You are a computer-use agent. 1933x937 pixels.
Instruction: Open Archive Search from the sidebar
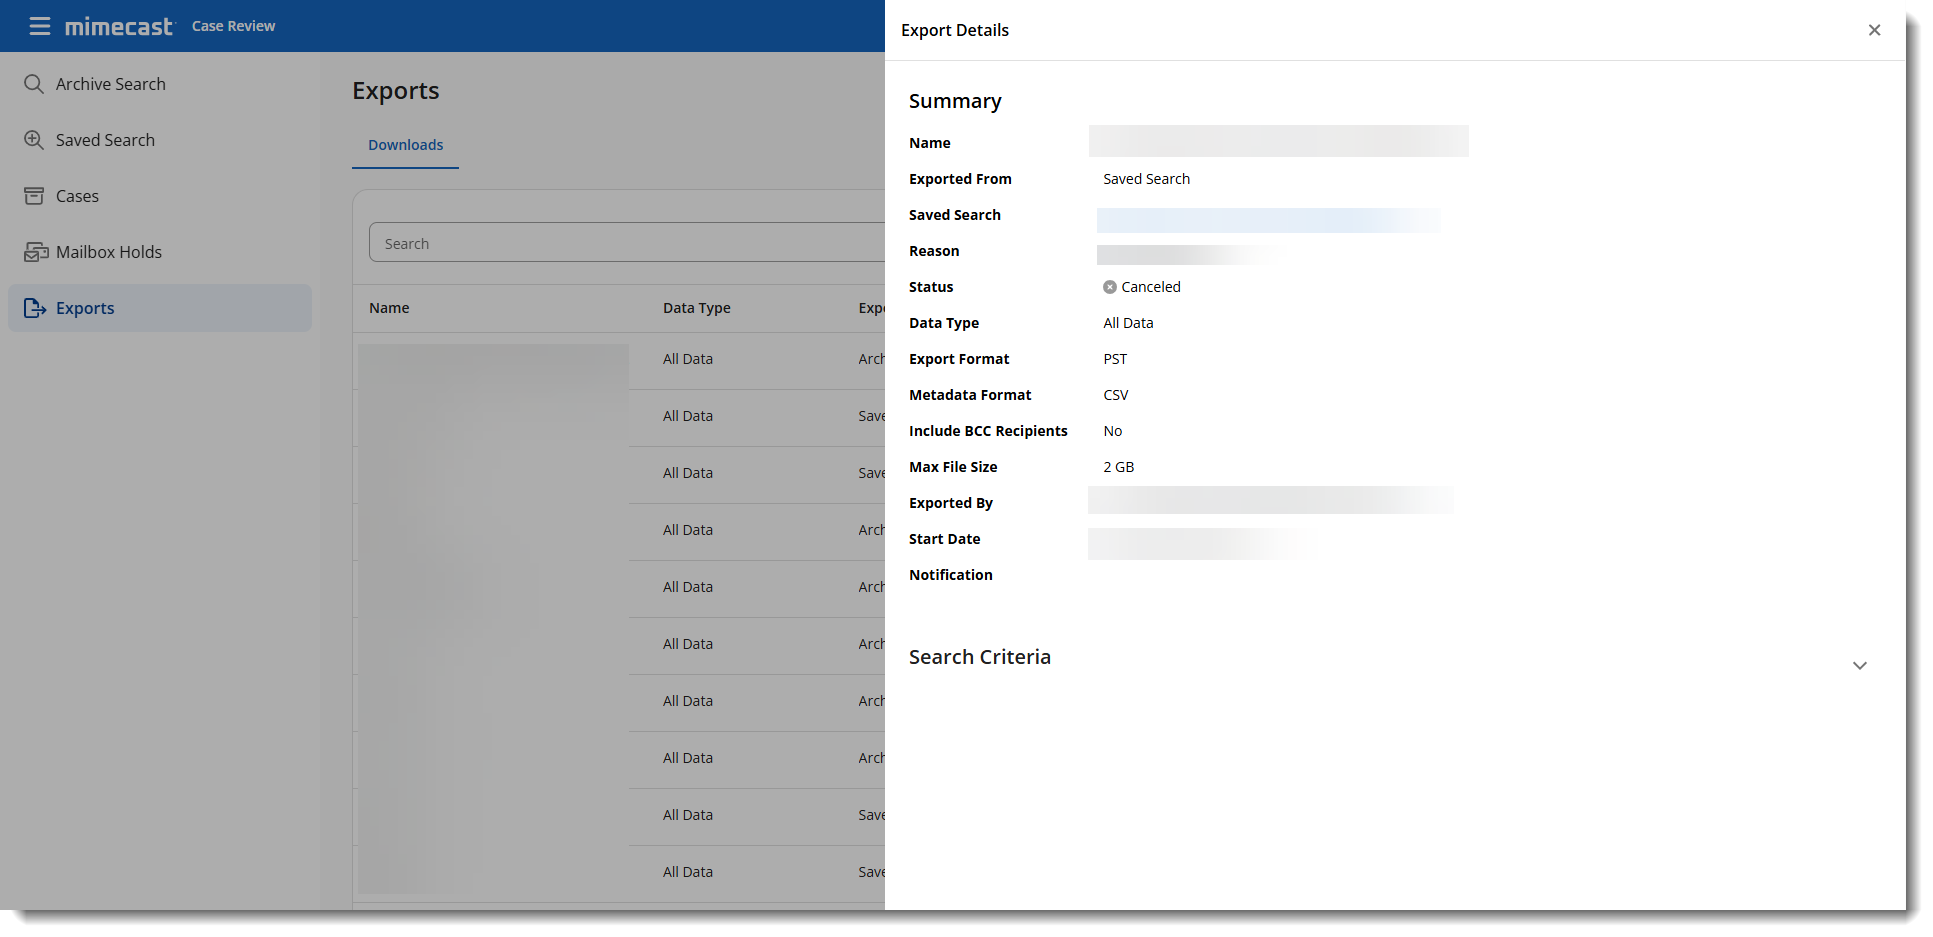pyautogui.click(x=110, y=84)
